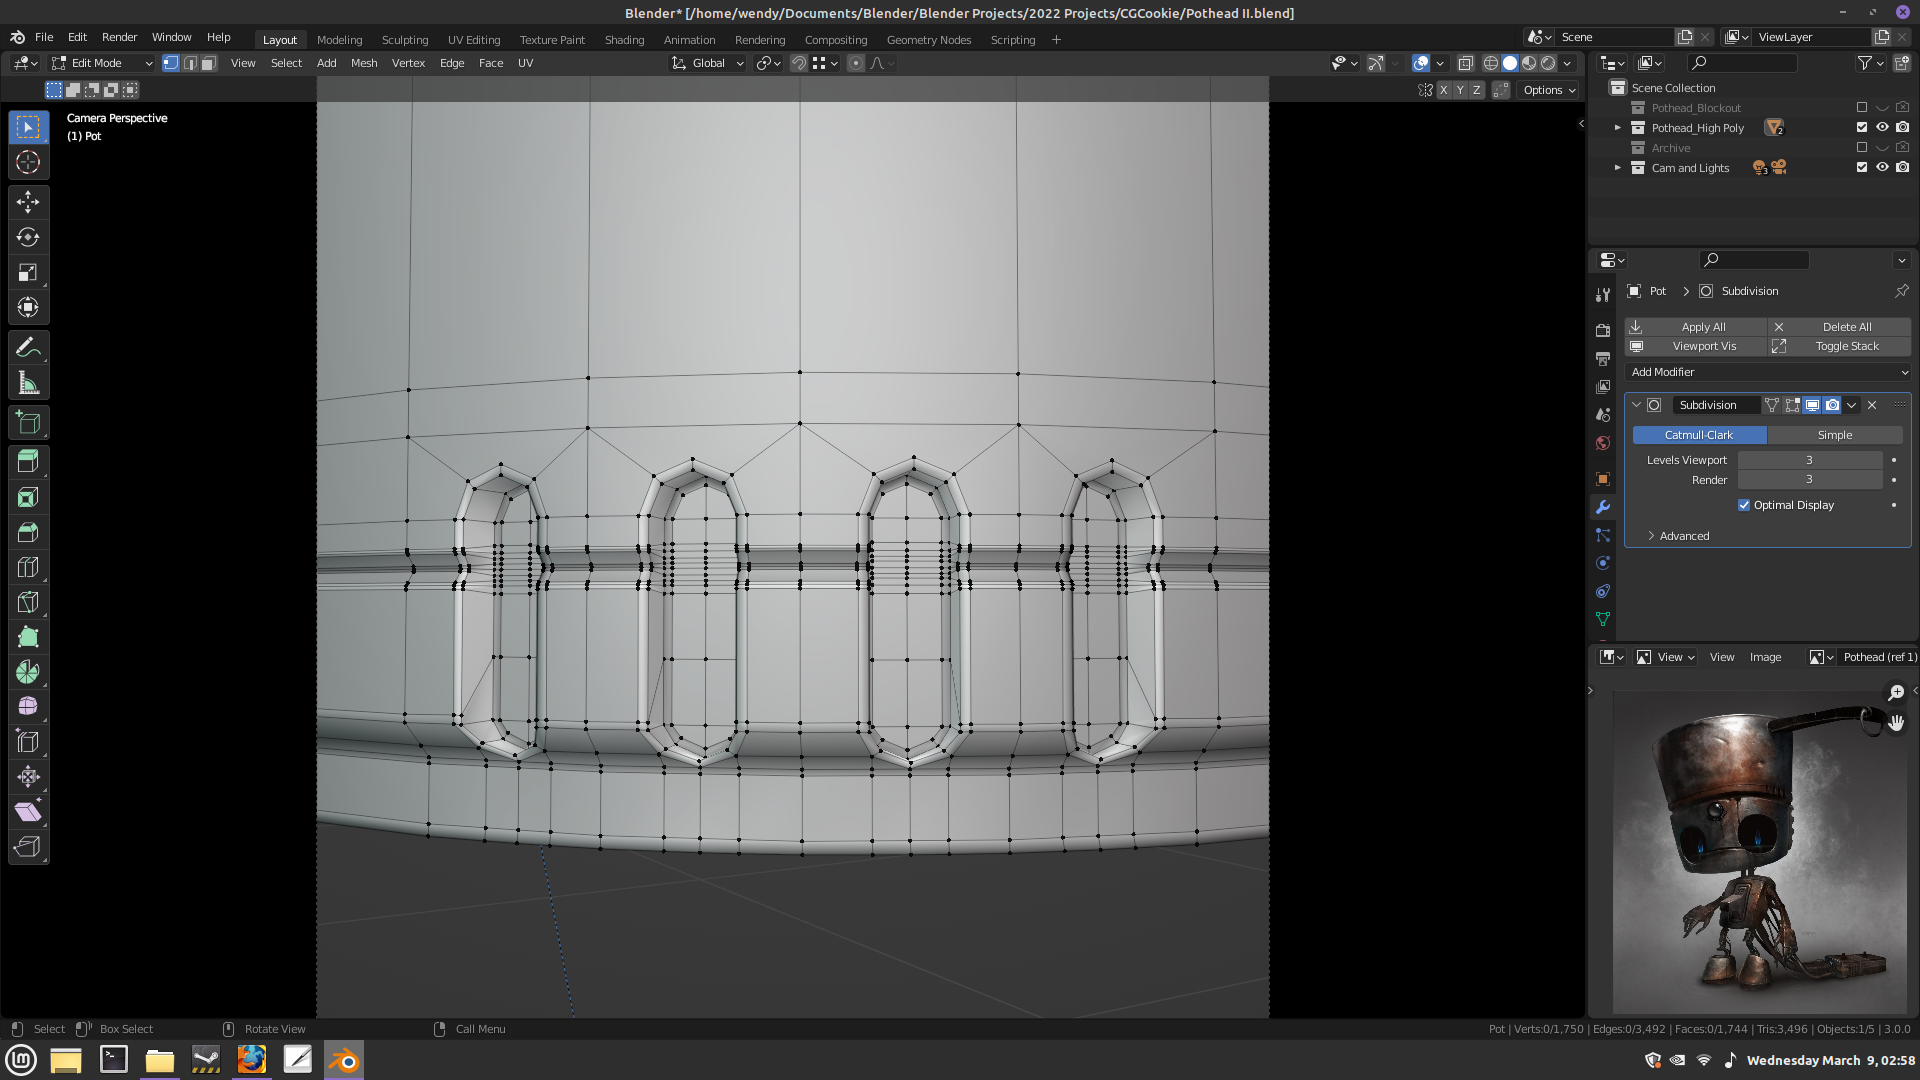This screenshot has width=1920, height=1080.
Task: Open the Add Modifier dropdown
Action: coord(1768,372)
